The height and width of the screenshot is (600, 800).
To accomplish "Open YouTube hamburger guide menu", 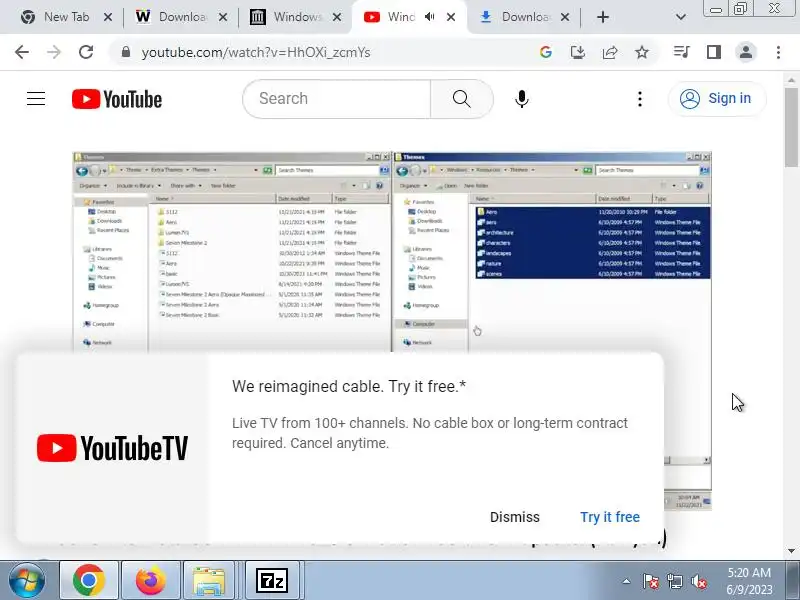I will point(36,98).
